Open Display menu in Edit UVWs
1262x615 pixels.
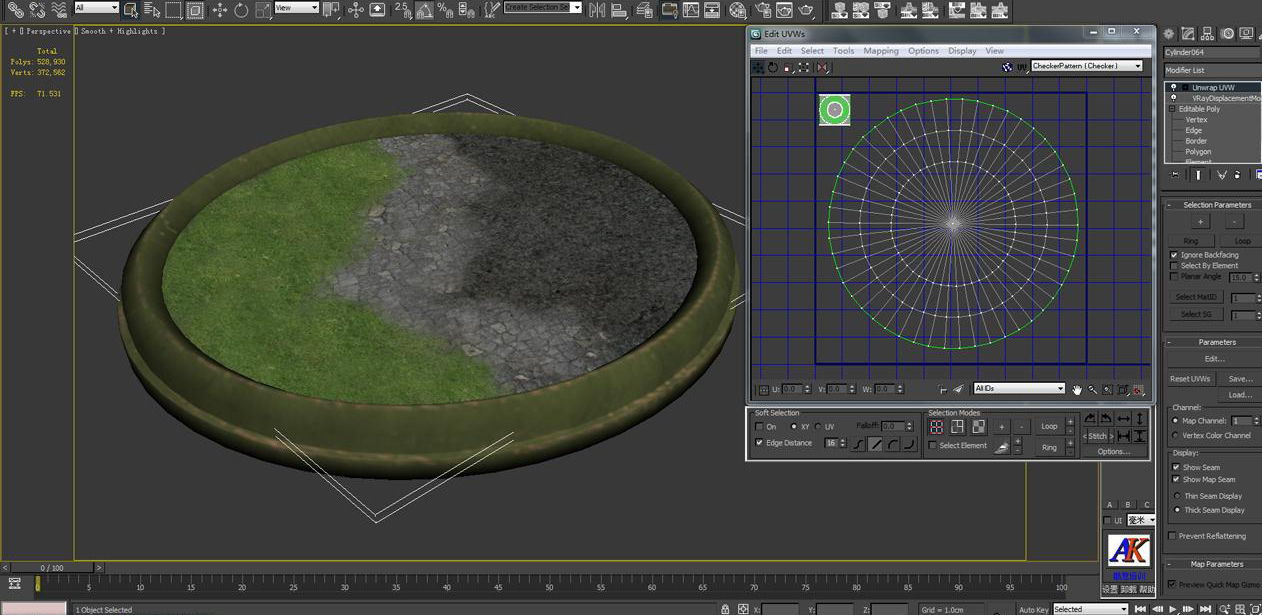tap(962, 51)
